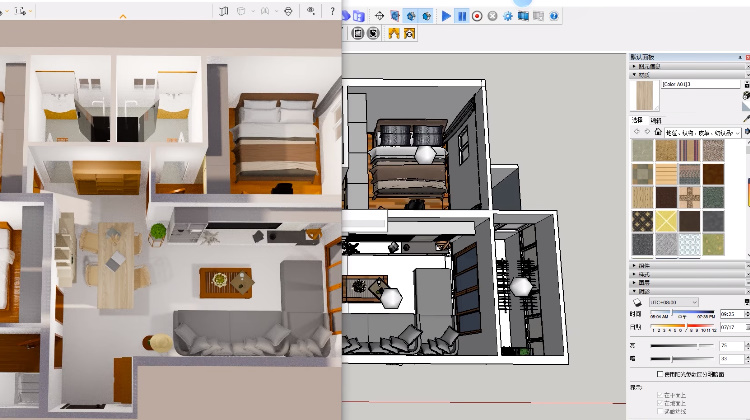Enable the use-sun-for-shading checkbox
Image resolution: width=750 pixels, height=420 pixels.
[x=657, y=372]
